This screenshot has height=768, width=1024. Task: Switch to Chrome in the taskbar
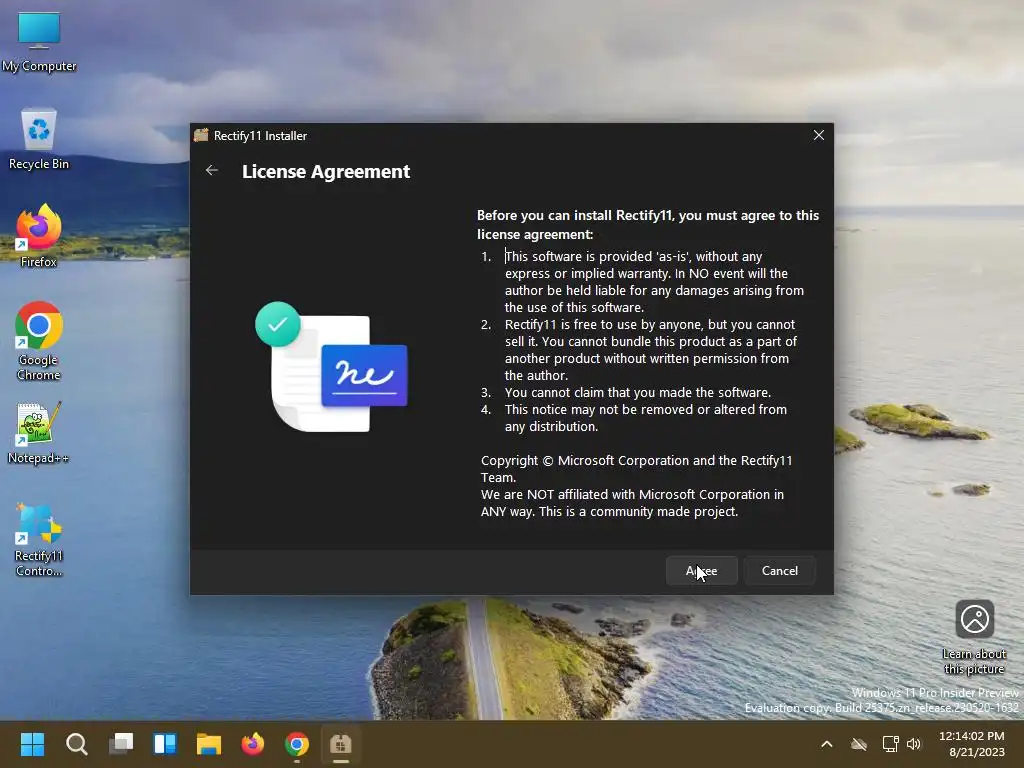296,744
